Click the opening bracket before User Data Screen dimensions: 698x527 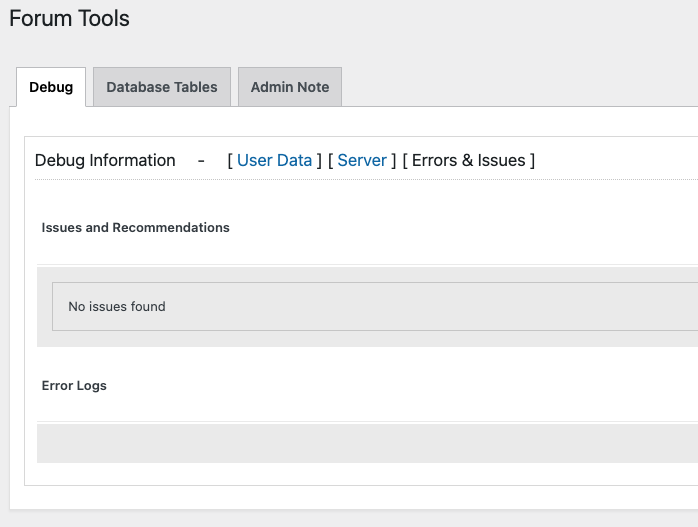point(230,160)
